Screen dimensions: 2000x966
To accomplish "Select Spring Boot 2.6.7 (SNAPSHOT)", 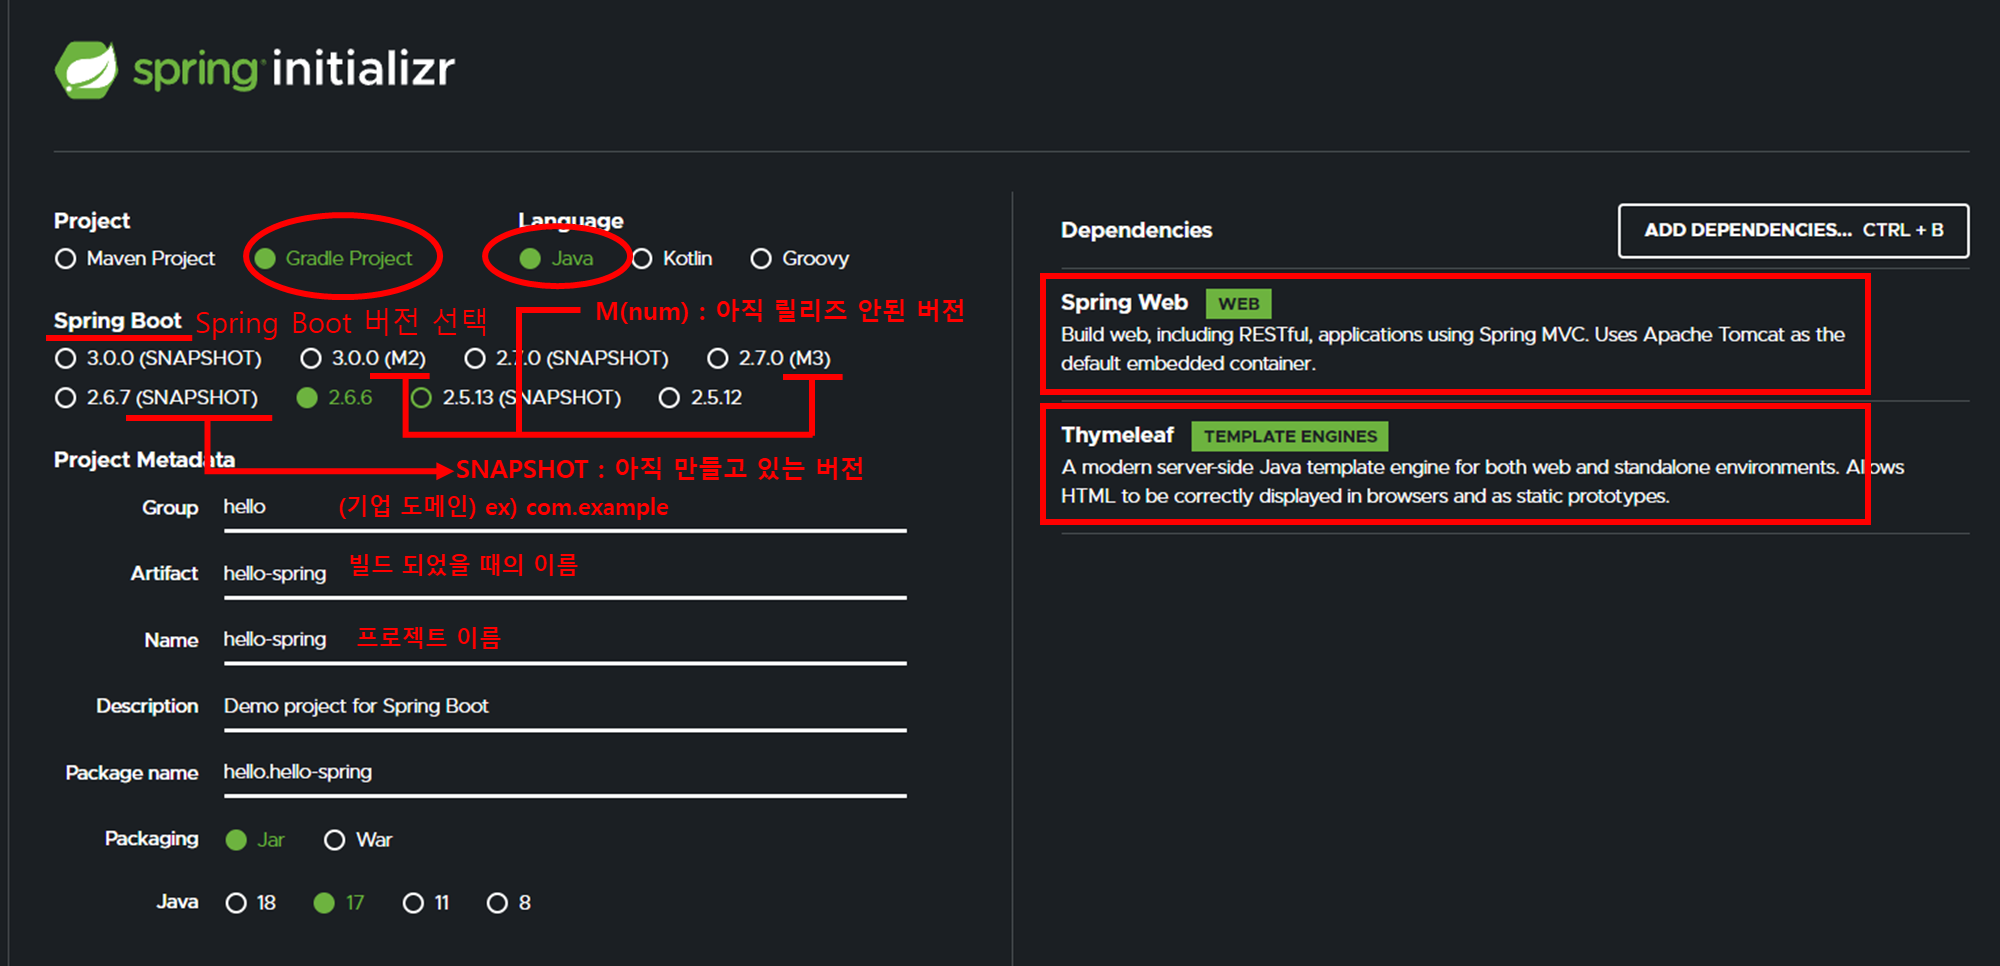I will (156, 398).
